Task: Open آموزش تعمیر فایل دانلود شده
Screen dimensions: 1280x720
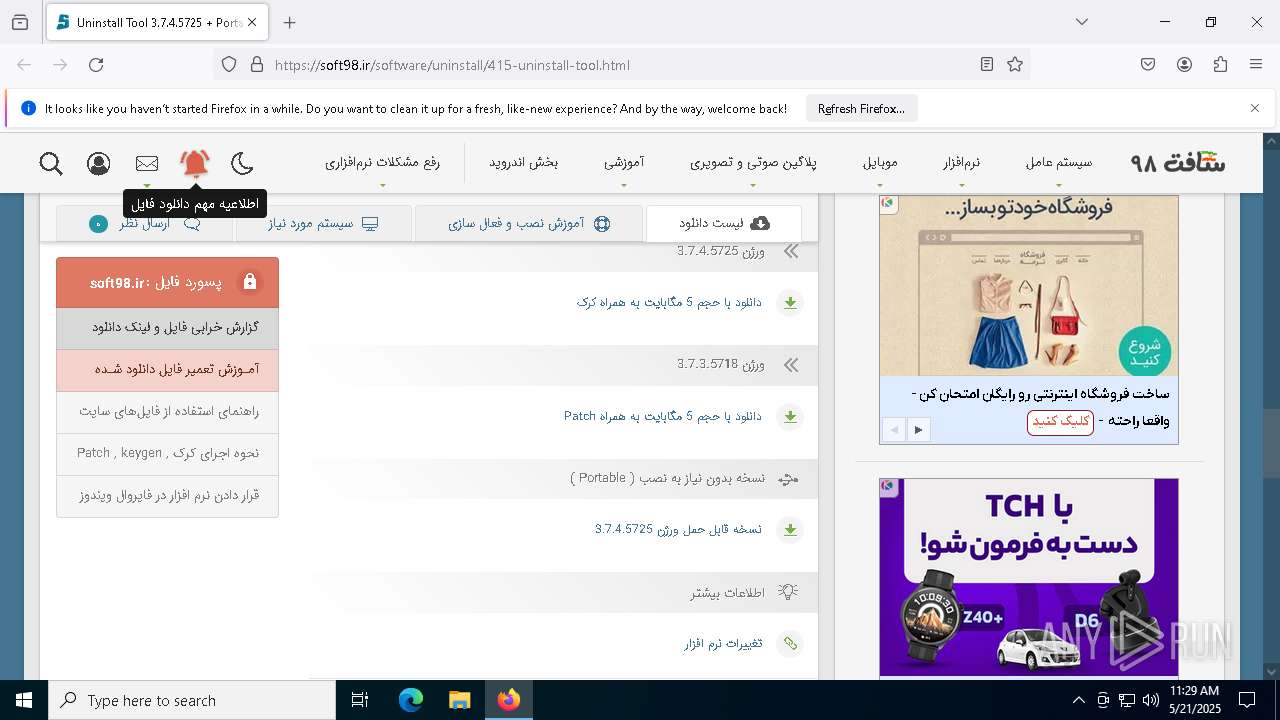Action: 168,370
